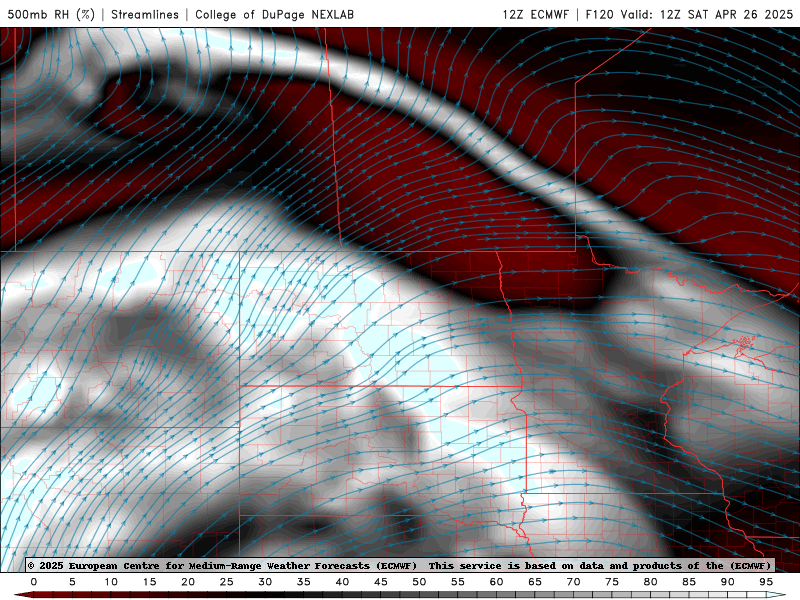Click the '35' color scale label
This screenshot has height=600, width=800.
pyautogui.click(x=304, y=582)
